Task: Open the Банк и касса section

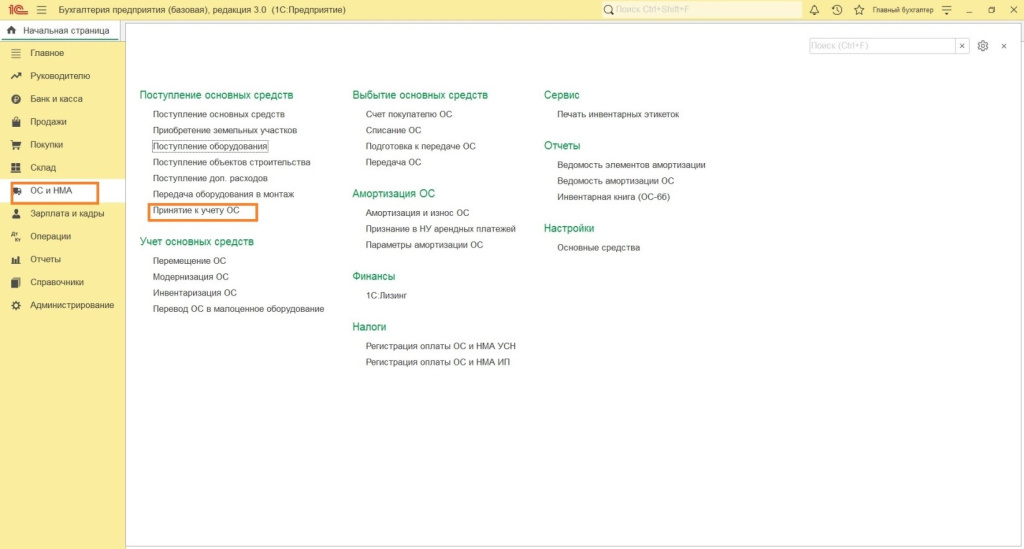Action: (x=56, y=99)
